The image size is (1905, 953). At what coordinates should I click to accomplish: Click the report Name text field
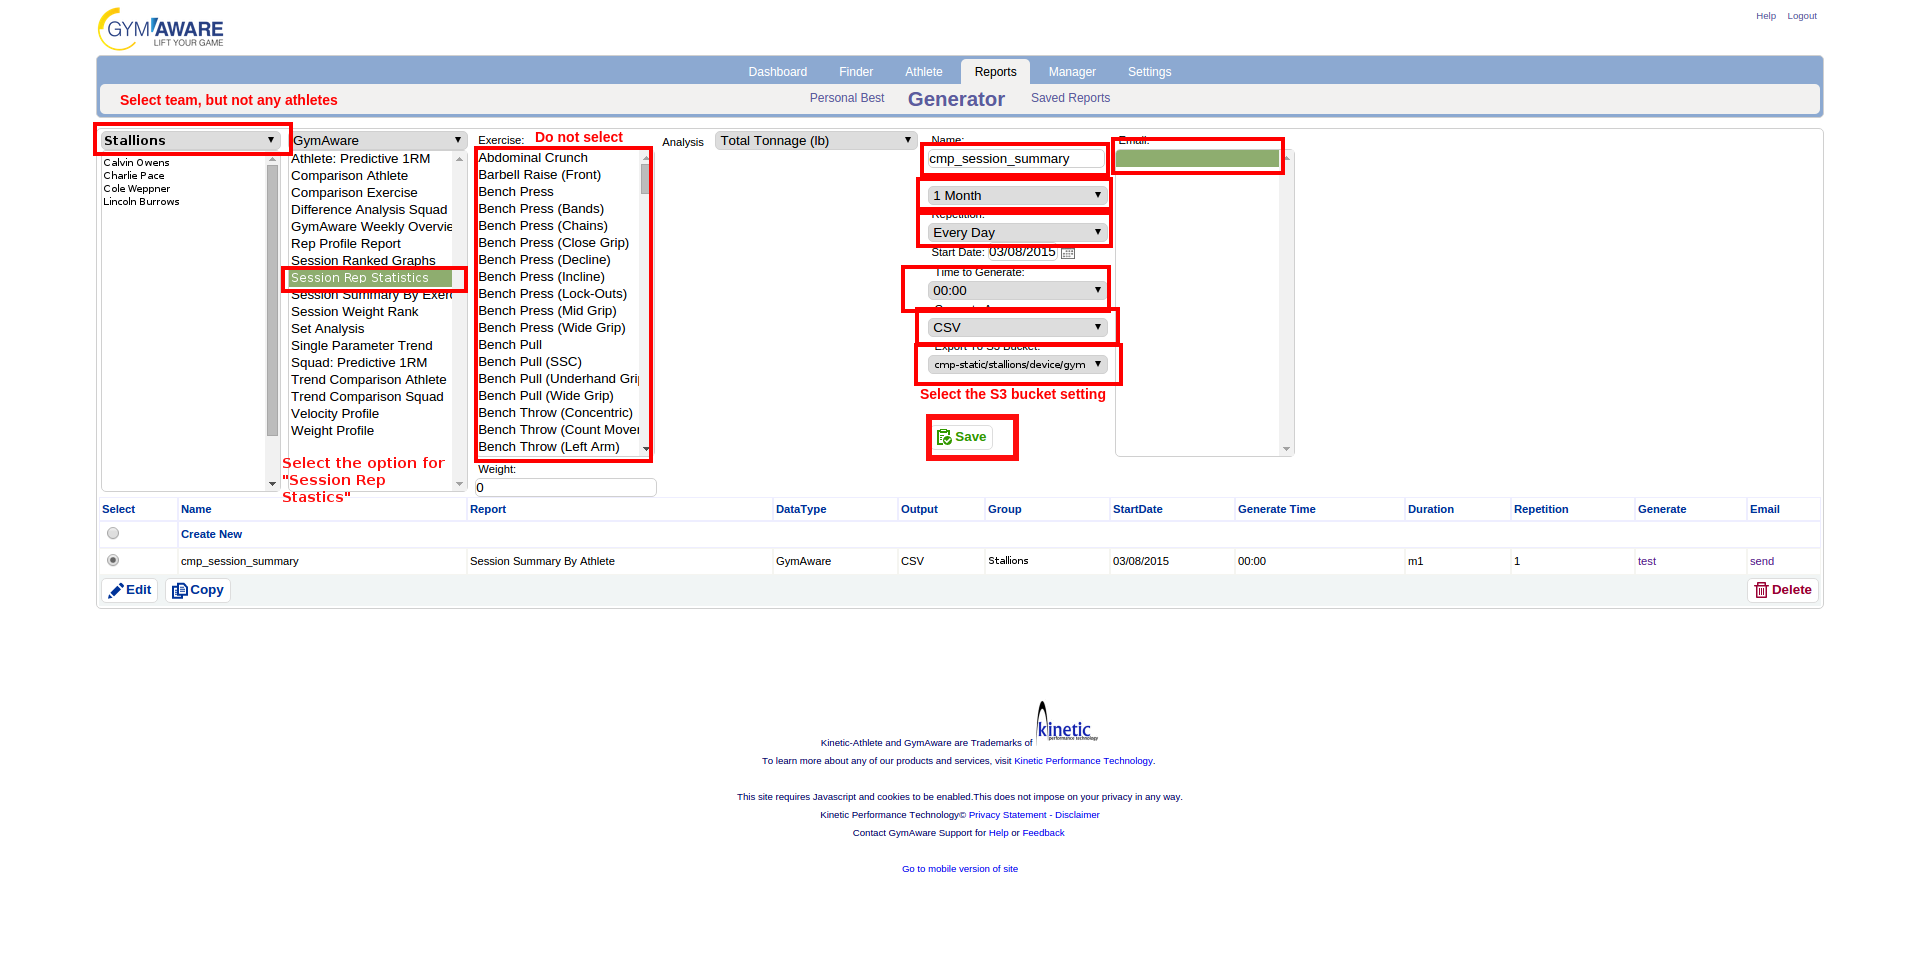tap(1016, 159)
